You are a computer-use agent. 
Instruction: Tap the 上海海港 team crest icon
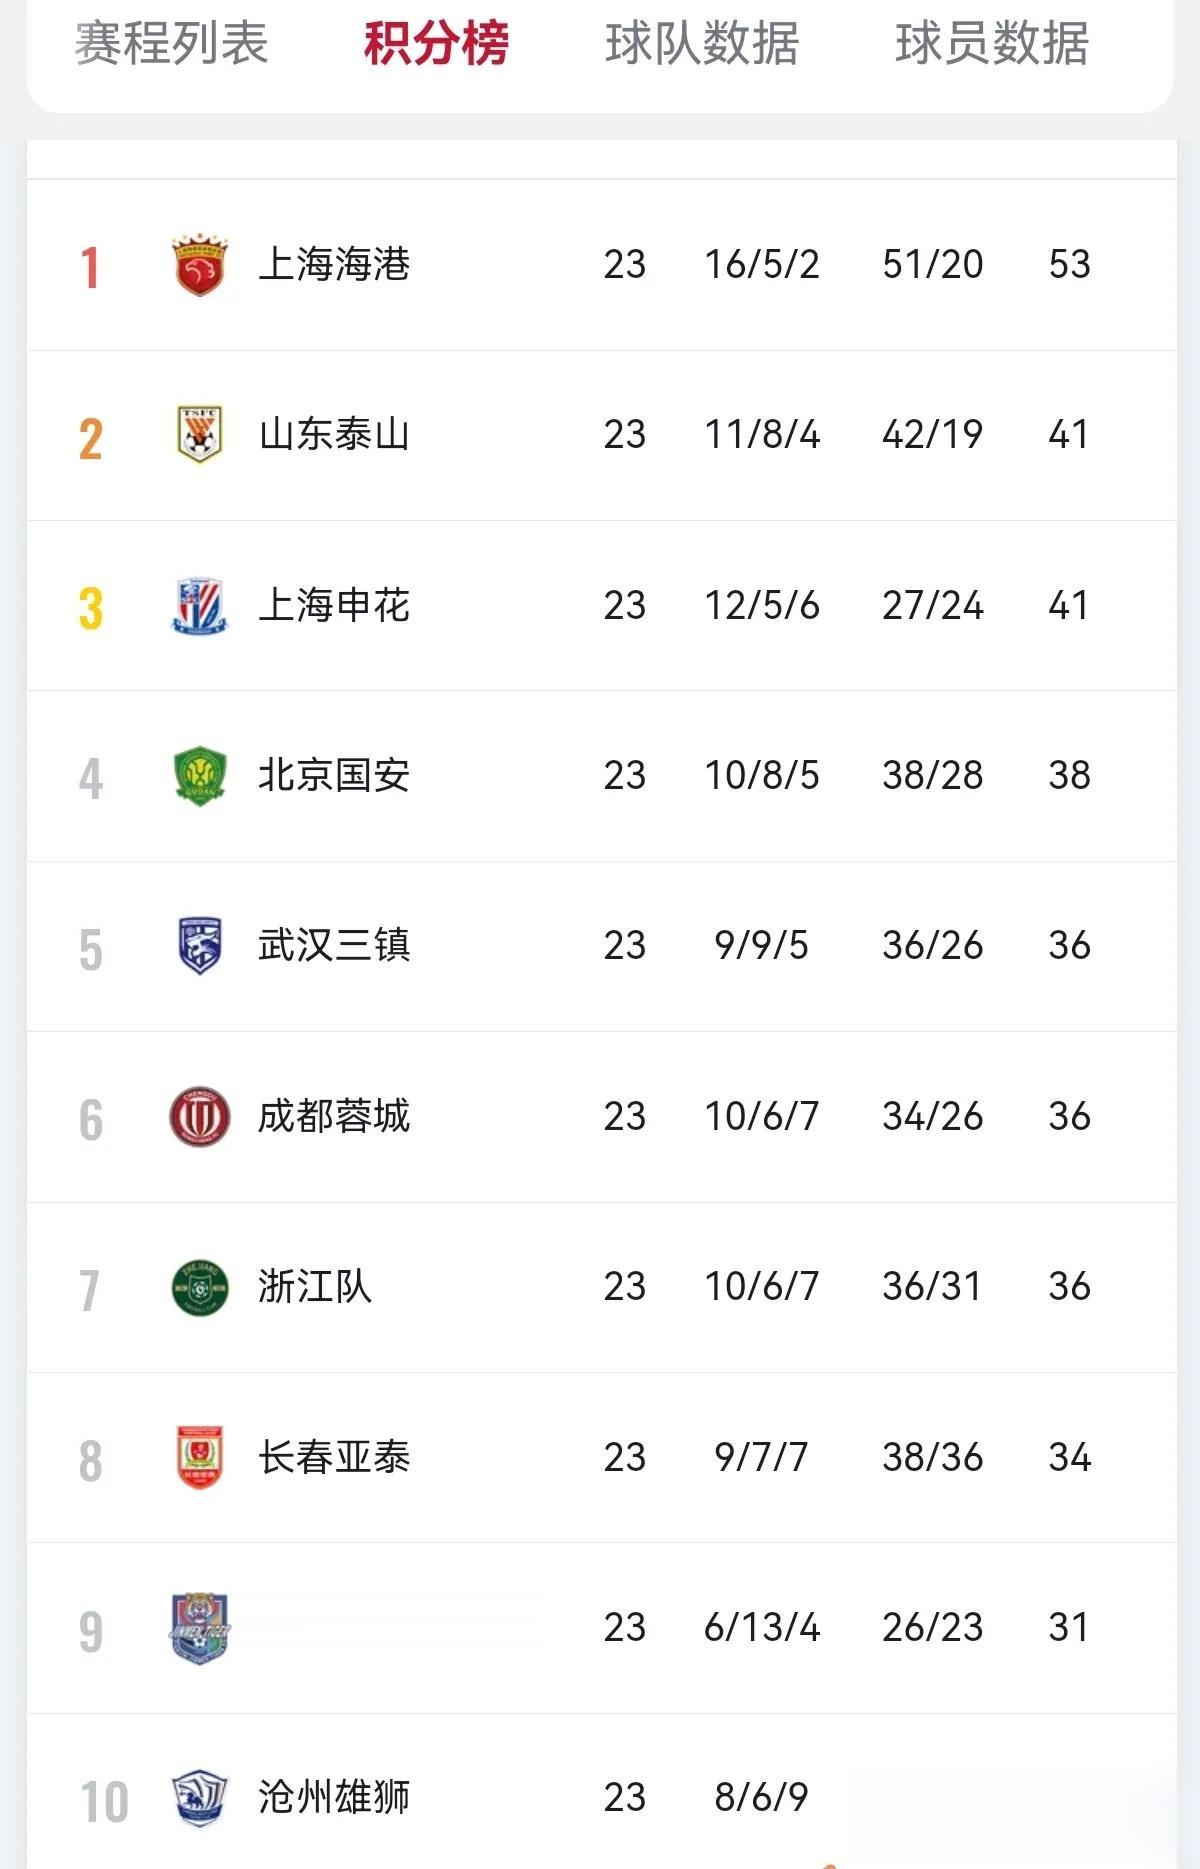point(200,265)
